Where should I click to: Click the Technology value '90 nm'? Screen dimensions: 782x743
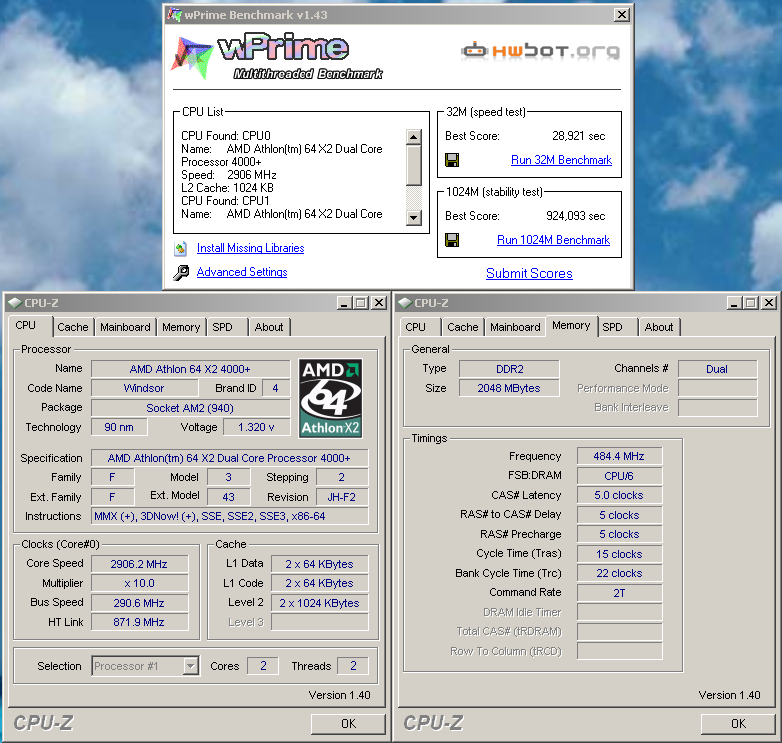click(x=119, y=427)
